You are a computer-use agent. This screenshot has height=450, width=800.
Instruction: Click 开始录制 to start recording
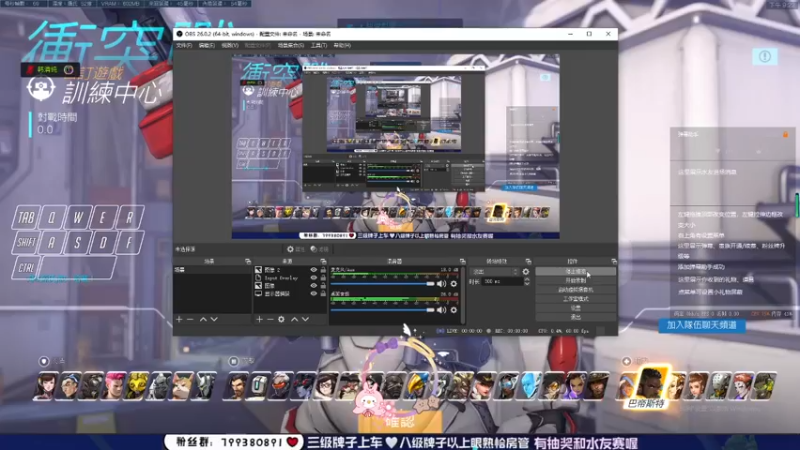(576, 281)
